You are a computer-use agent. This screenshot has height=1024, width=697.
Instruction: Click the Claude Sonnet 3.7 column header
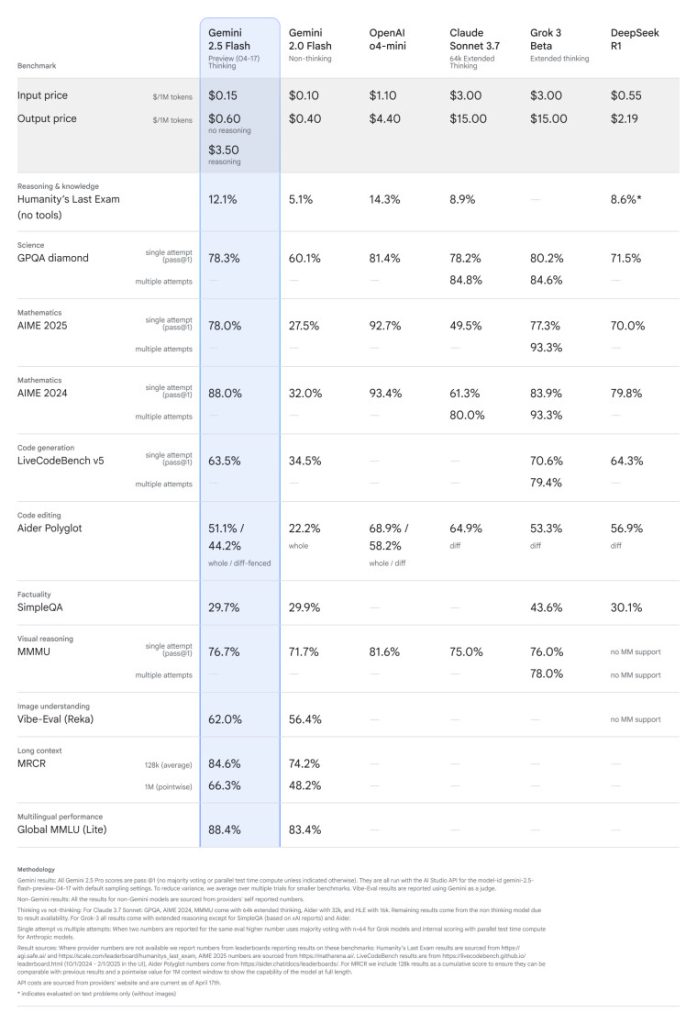(x=474, y=39)
